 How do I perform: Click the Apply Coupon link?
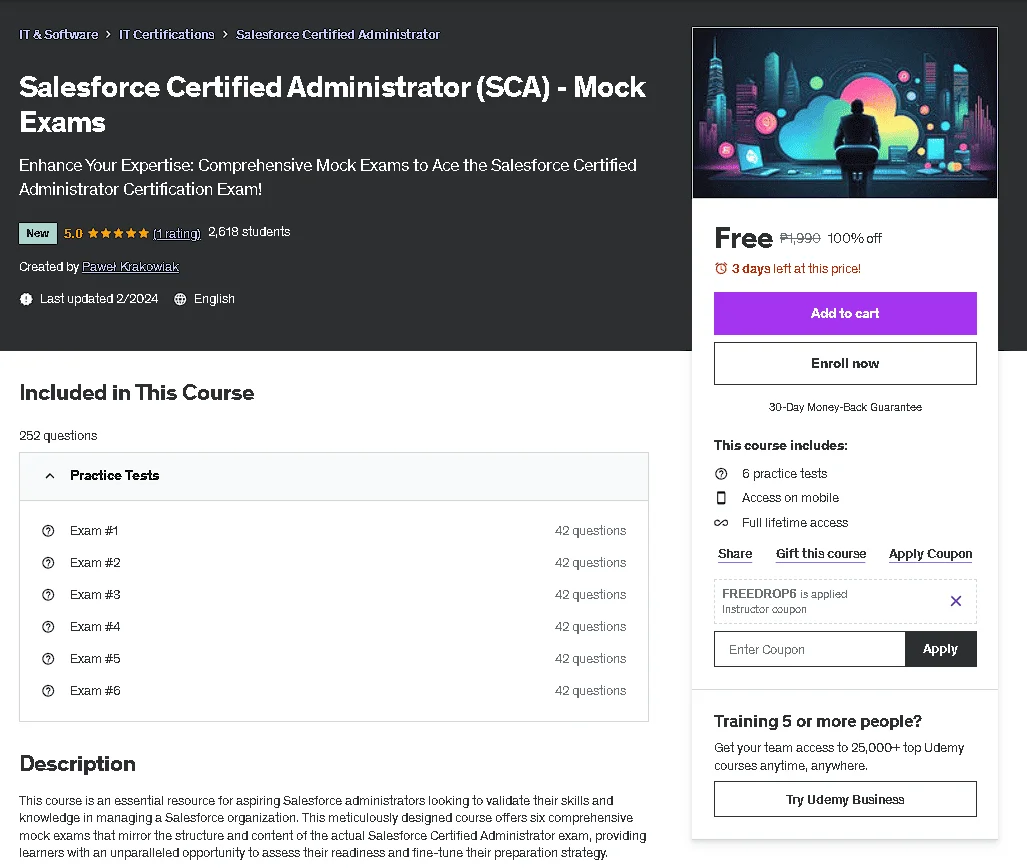point(930,554)
